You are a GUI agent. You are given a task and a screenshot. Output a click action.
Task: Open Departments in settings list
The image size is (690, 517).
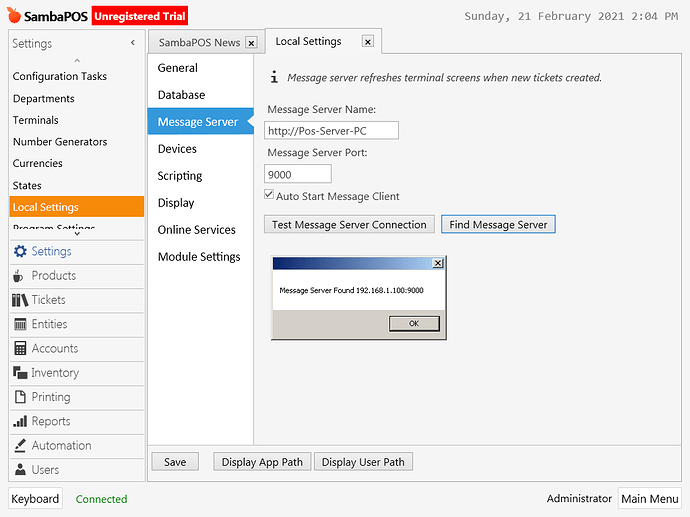[x=77, y=99]
